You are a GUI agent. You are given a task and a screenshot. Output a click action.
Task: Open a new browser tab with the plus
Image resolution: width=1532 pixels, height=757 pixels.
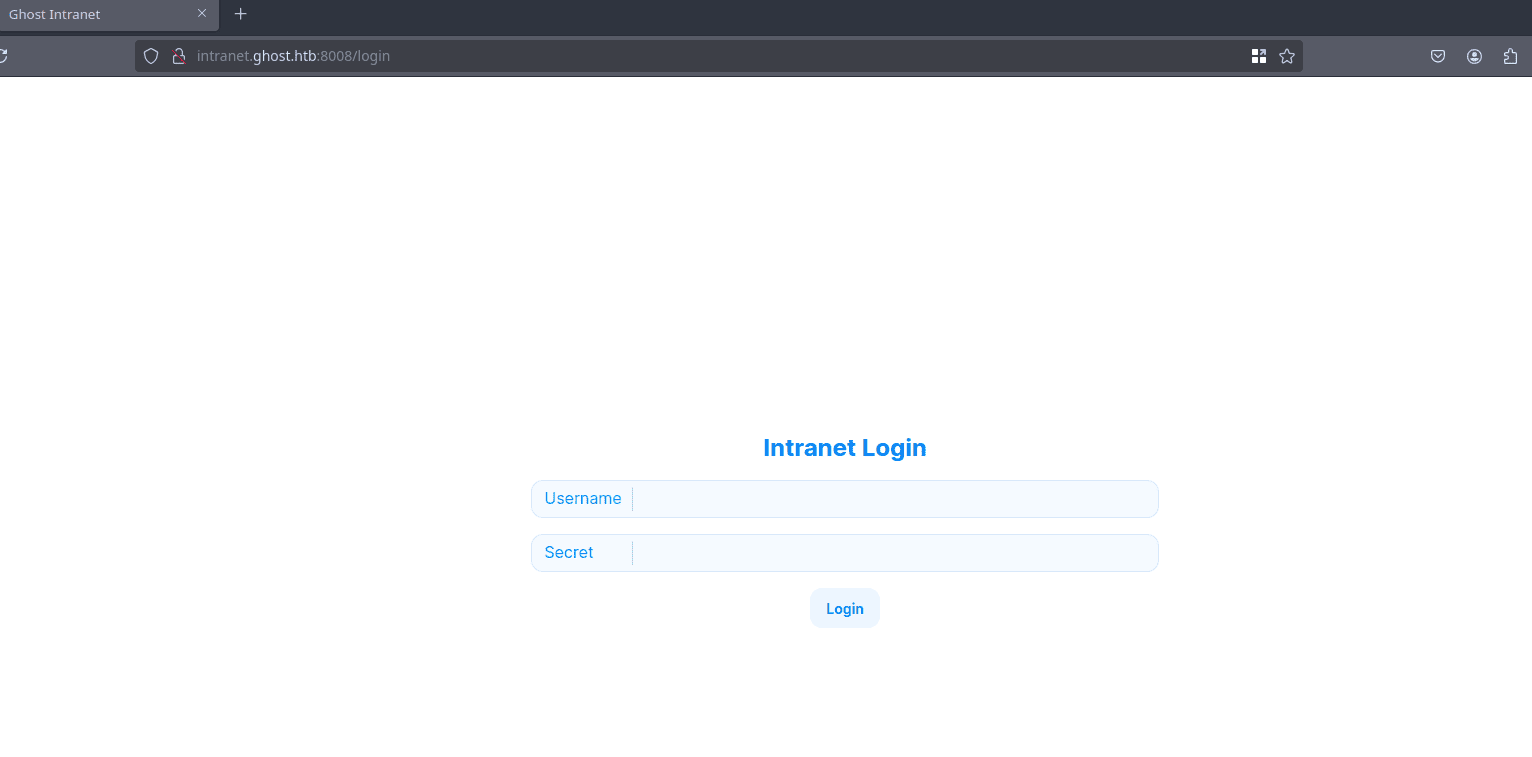(240, 14)
